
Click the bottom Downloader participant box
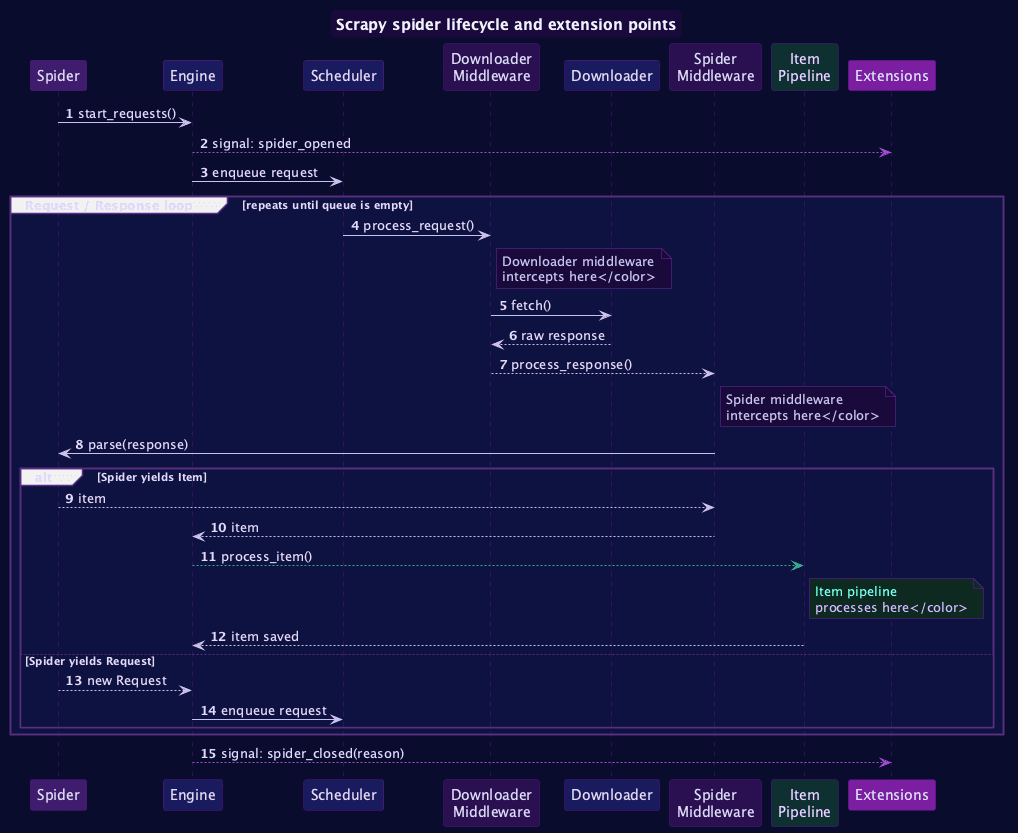(x=612, y=795)
